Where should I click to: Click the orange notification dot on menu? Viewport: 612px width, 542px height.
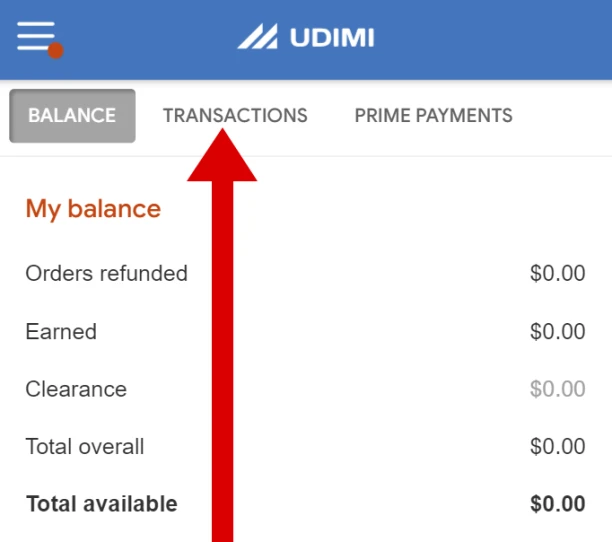click(x=56, y=50)
